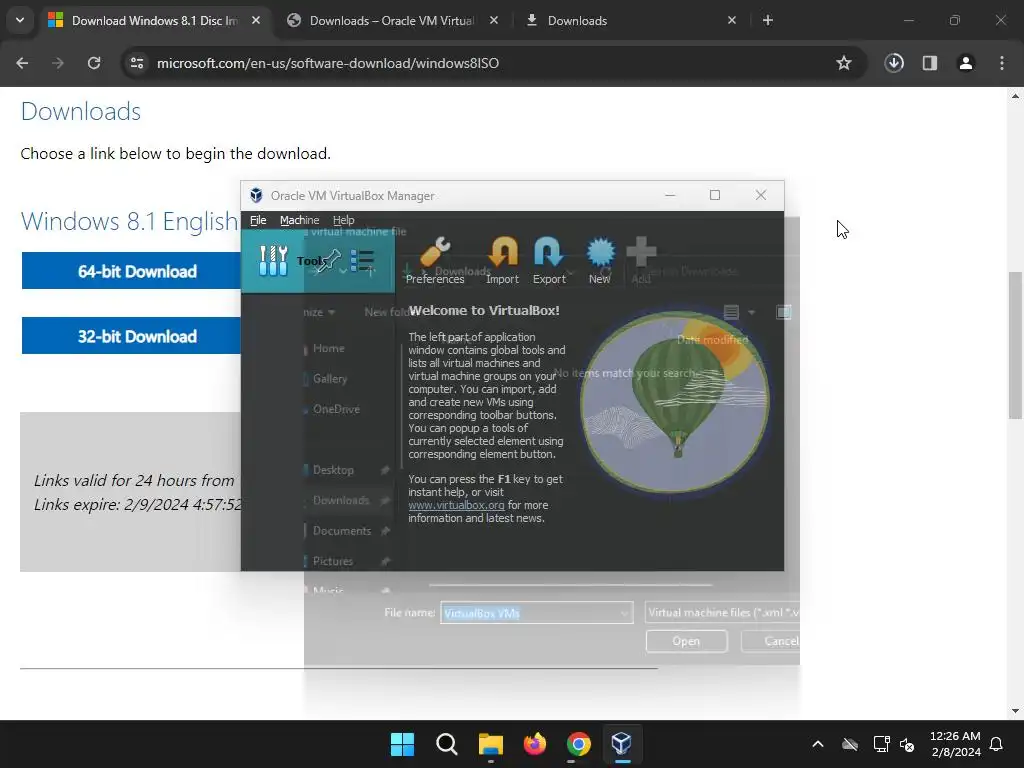Minimize the VirtualBox Manager window

[670, 195]
